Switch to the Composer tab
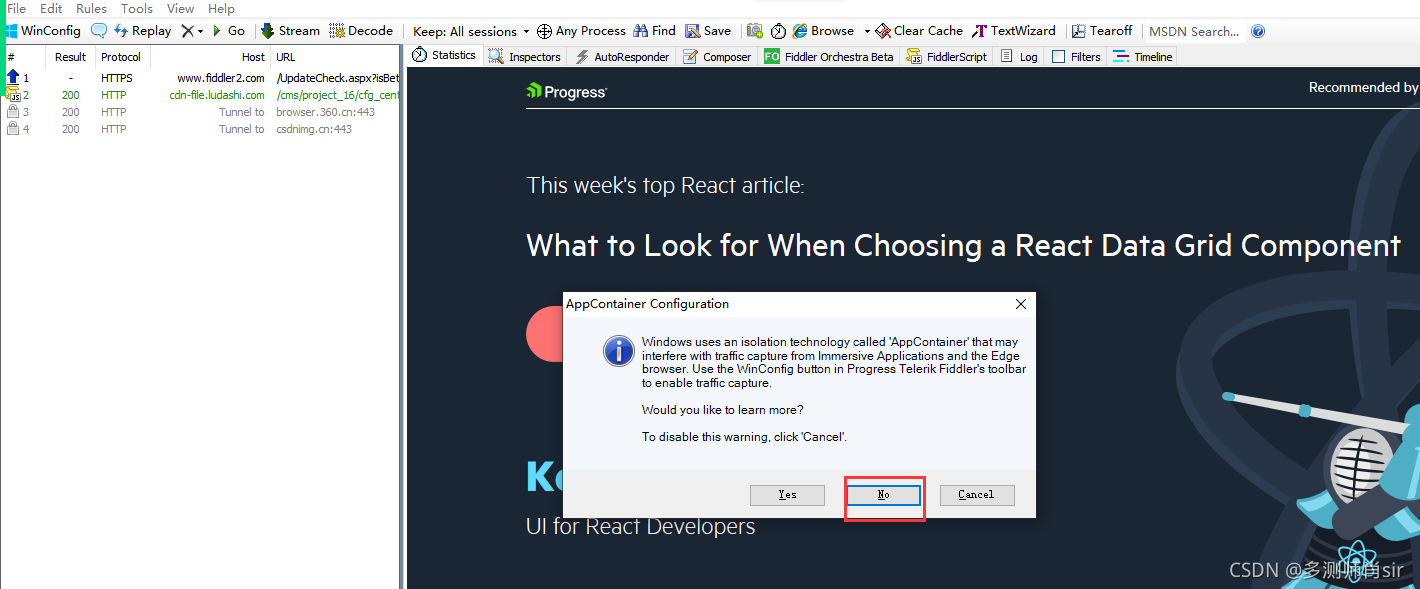The height and width of the screenshot is (589, 1420). [717, 57]
